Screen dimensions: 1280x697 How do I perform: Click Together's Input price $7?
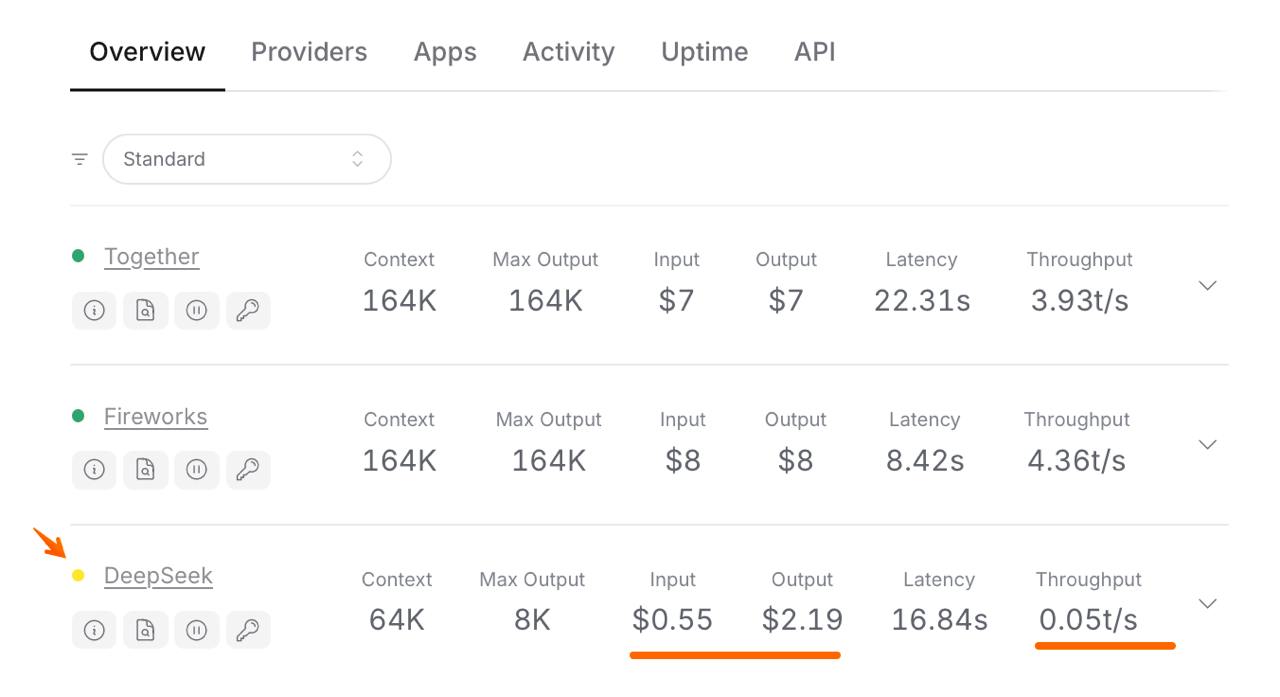676,300
